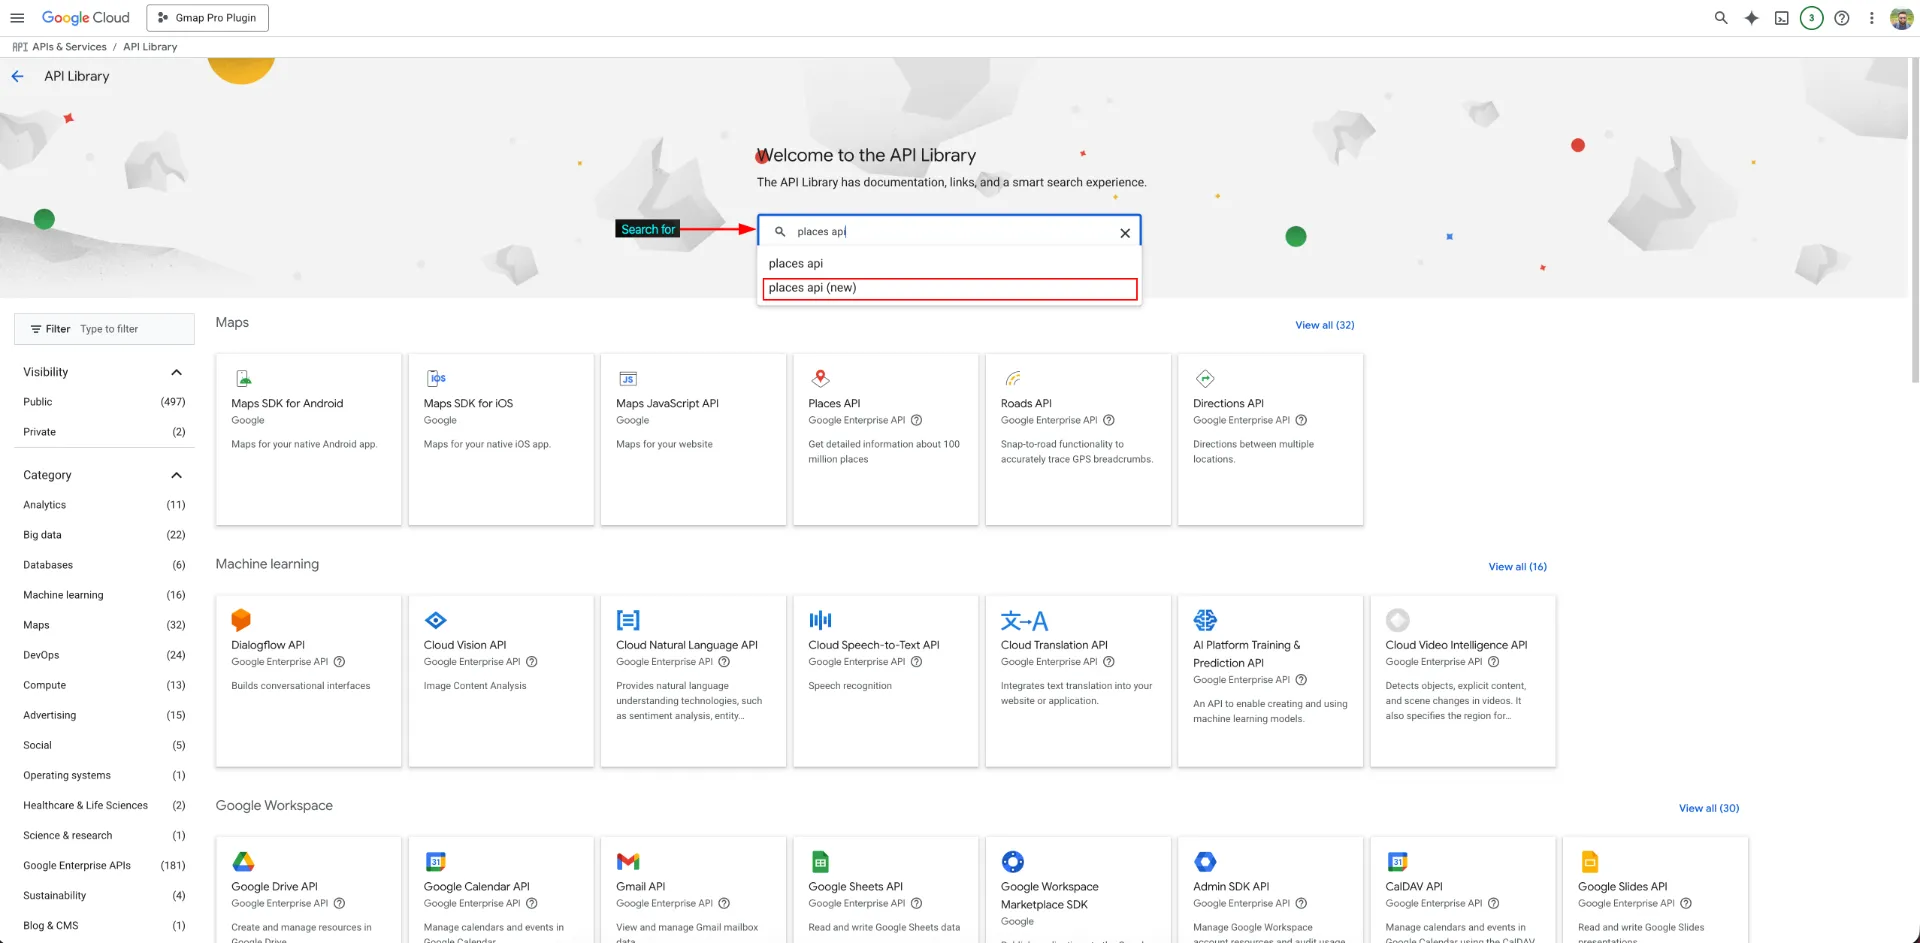
Task: Collapse the Visibility filter section
Action: pyautogui.click(x=176, y=372)
